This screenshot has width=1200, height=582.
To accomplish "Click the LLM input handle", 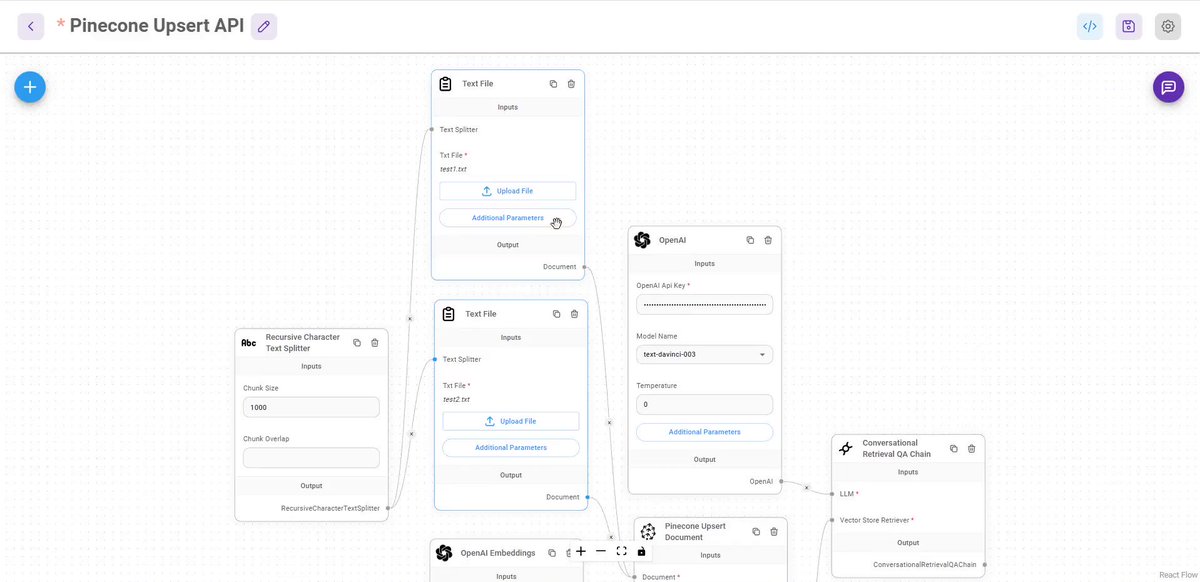I will pos(832,494).
